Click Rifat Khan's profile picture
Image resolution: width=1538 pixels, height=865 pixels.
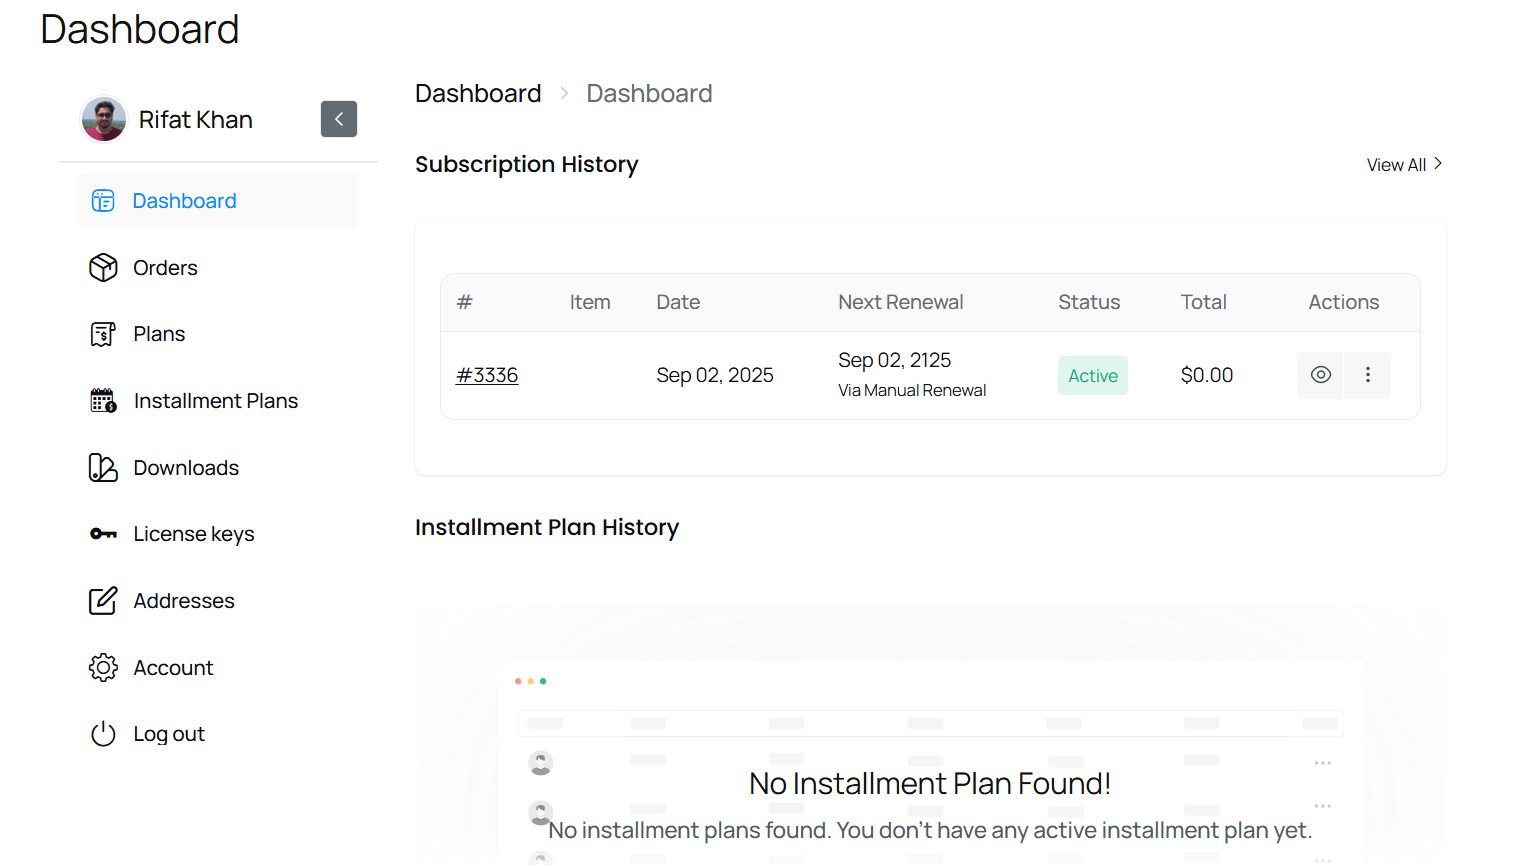(104, 119)
